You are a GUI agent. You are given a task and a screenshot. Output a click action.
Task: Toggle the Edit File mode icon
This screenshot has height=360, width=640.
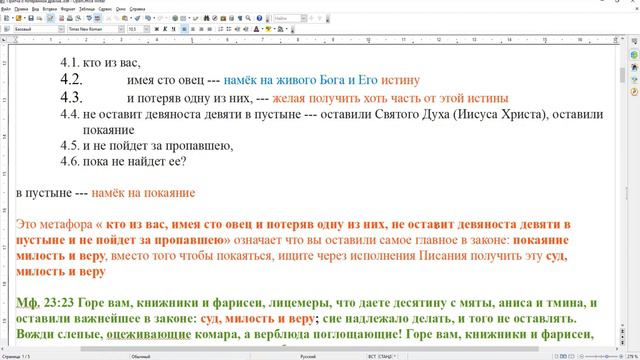(x=51, y=18)
